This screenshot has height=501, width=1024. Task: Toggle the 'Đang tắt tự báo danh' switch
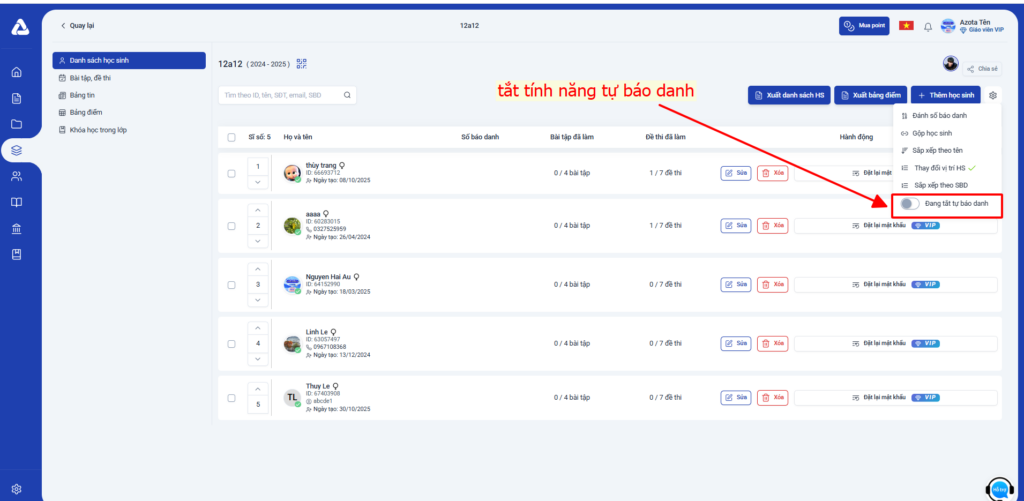coord(908,204)
